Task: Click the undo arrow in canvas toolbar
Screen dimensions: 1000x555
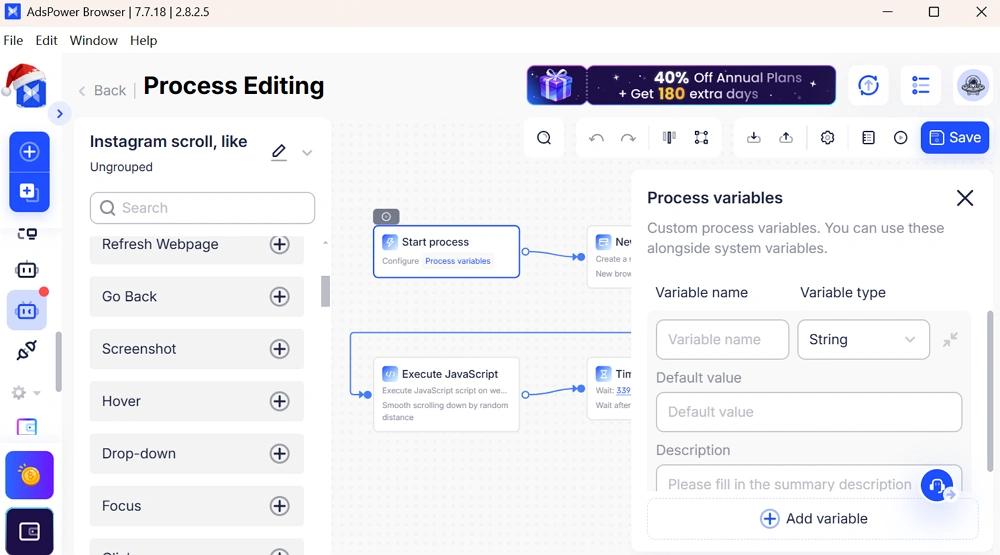Action: click(596, 138)
